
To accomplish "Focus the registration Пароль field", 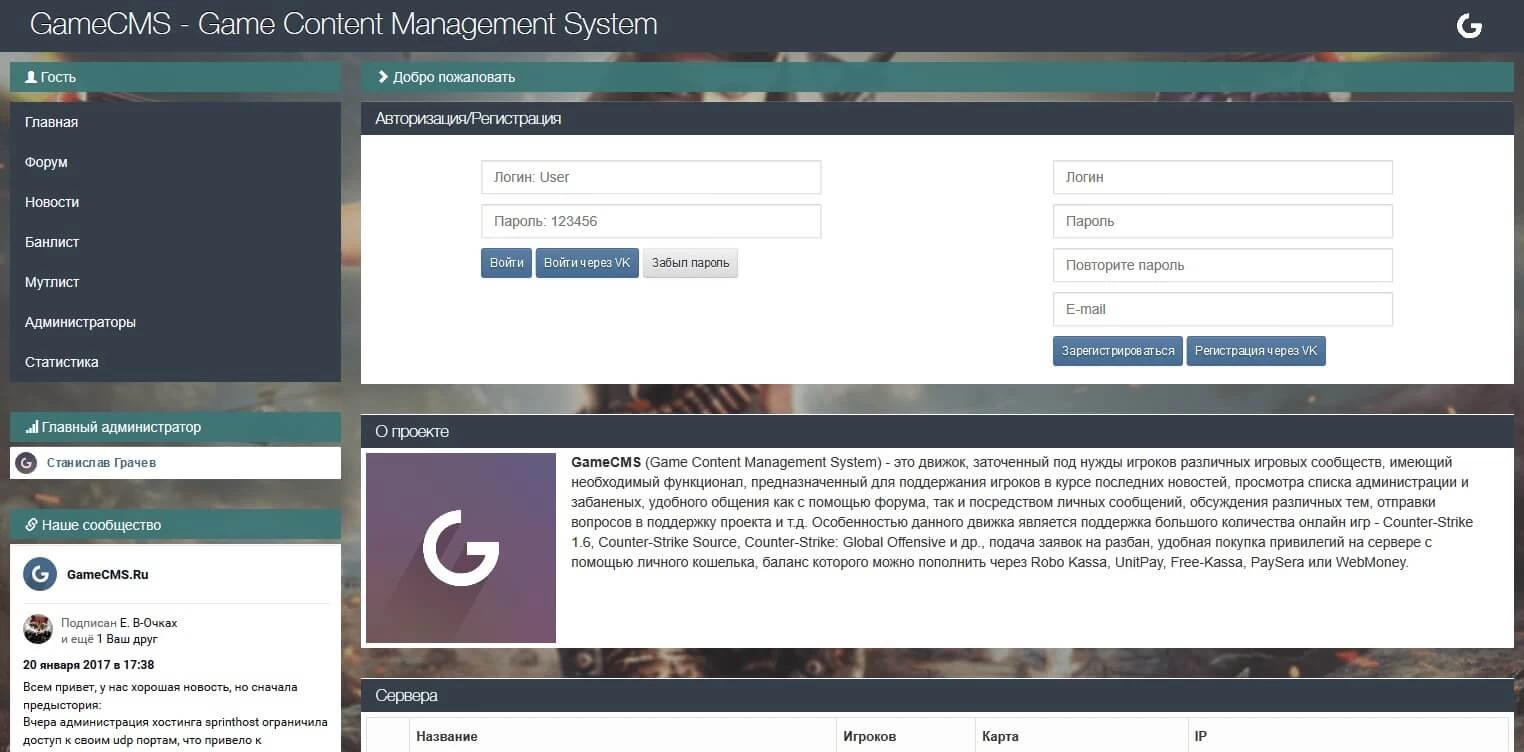I will [x=1223, y=221].
